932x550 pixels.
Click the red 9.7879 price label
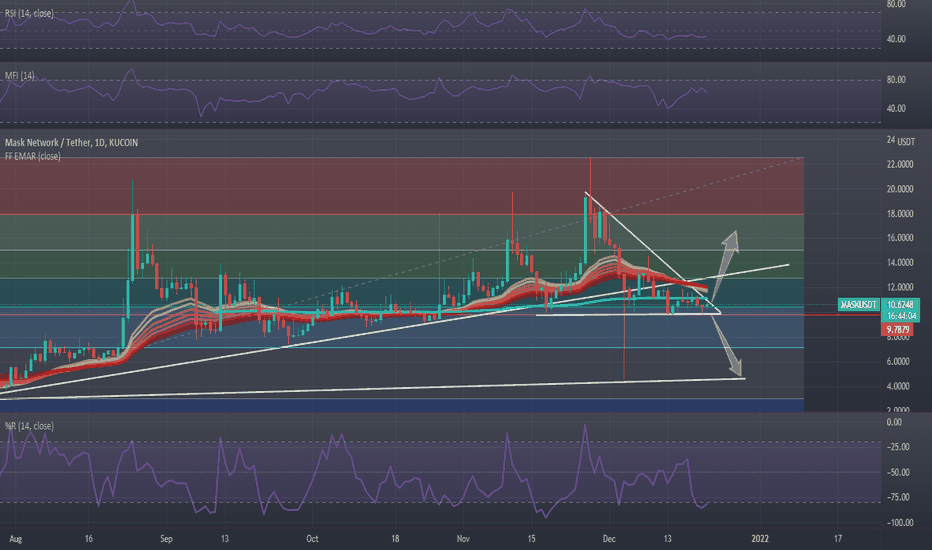pyautogui.click(x=898, y=329)
